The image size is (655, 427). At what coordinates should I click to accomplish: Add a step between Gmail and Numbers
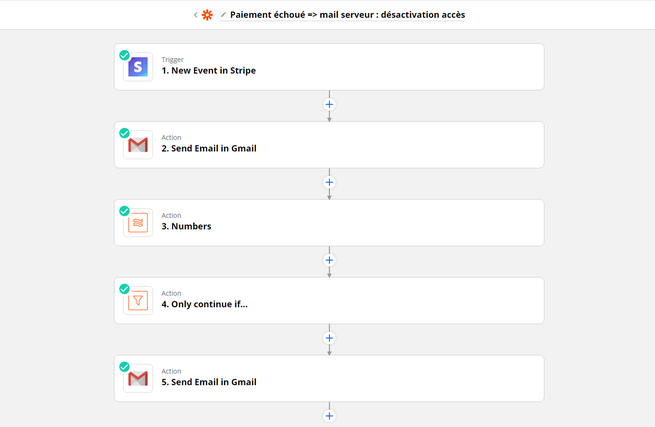pyautogui.click(x=329, y=182)
